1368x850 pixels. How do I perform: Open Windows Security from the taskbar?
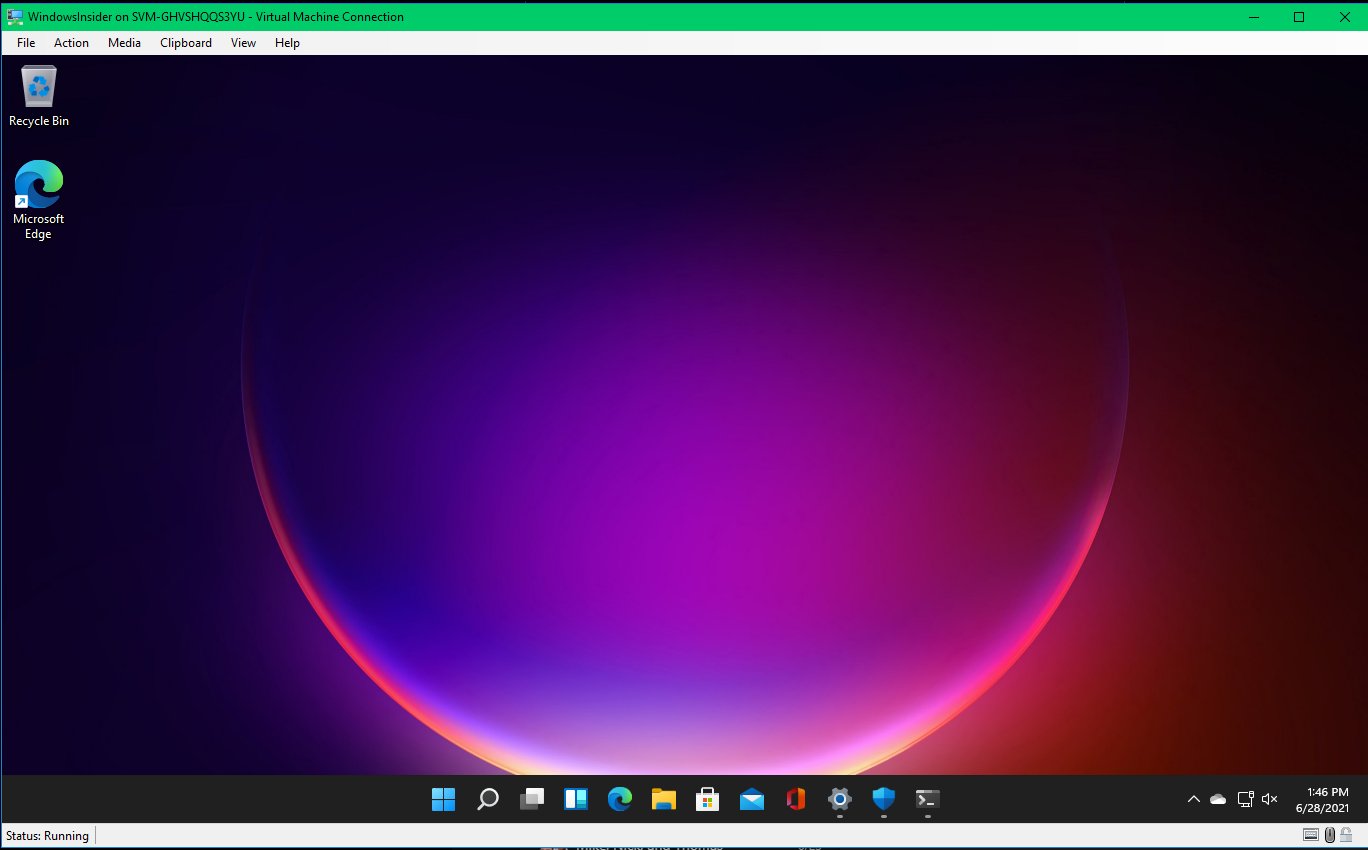(x=883, y=799)
